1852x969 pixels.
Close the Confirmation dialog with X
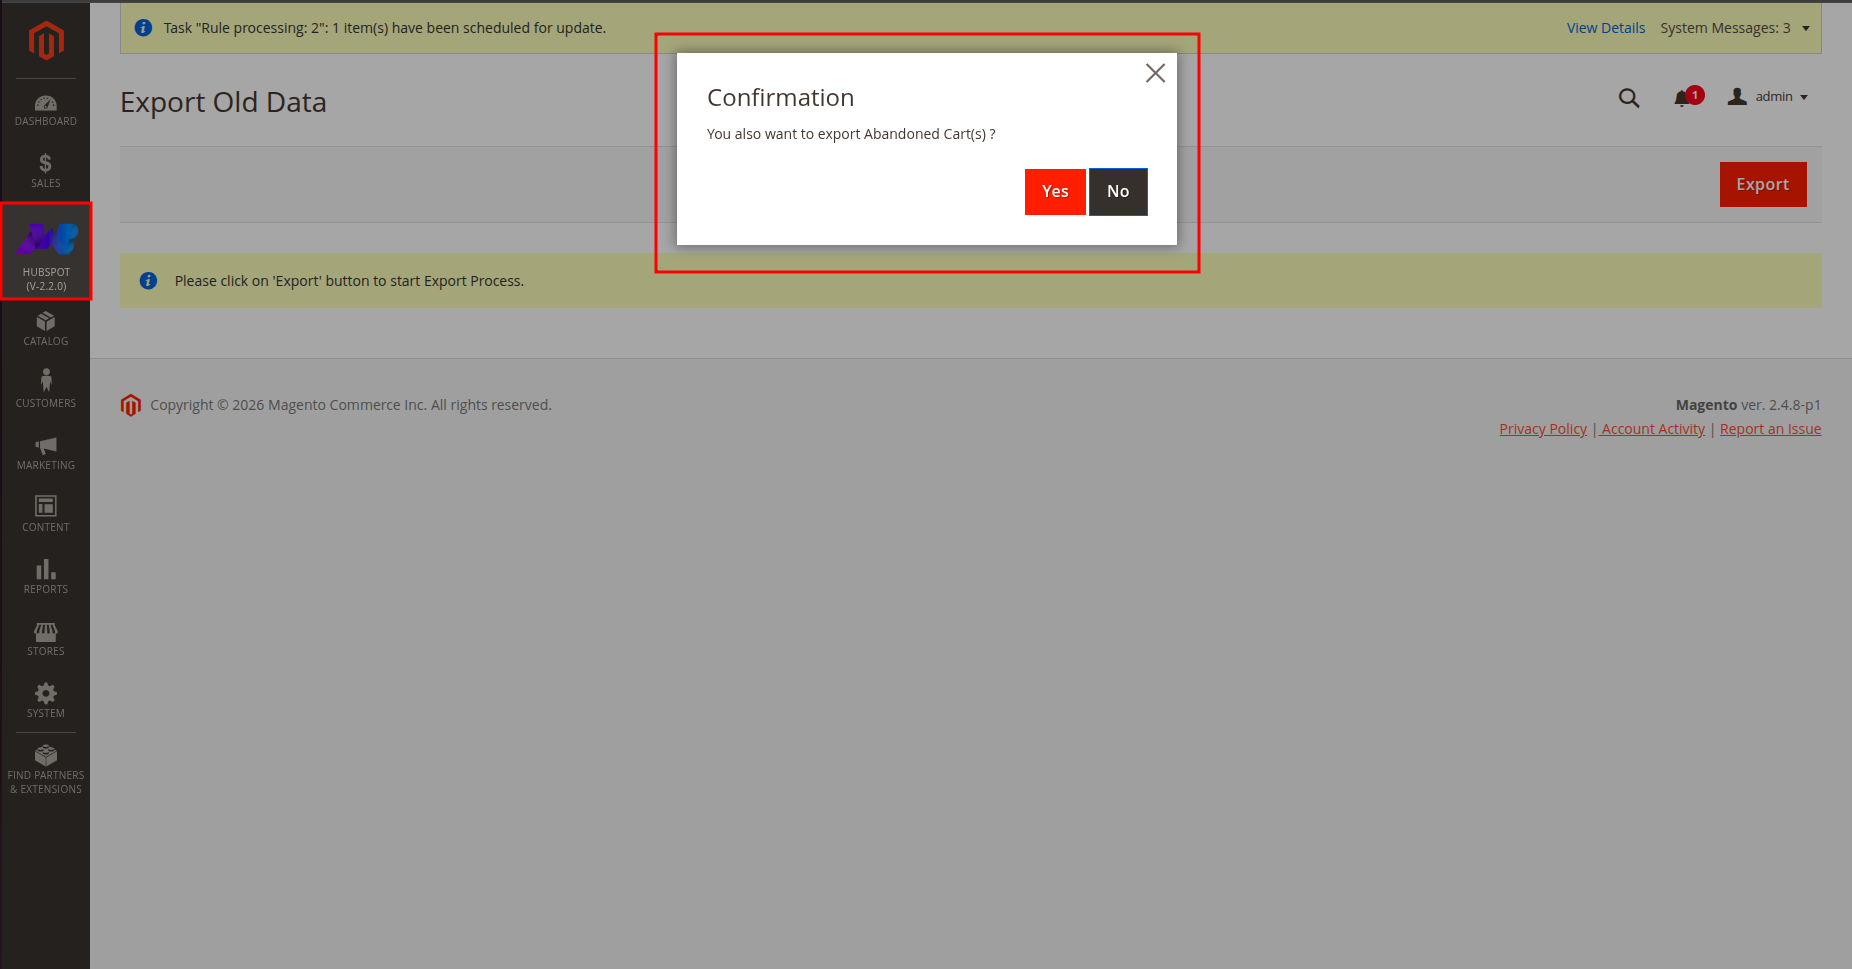tap(1155, 73)
